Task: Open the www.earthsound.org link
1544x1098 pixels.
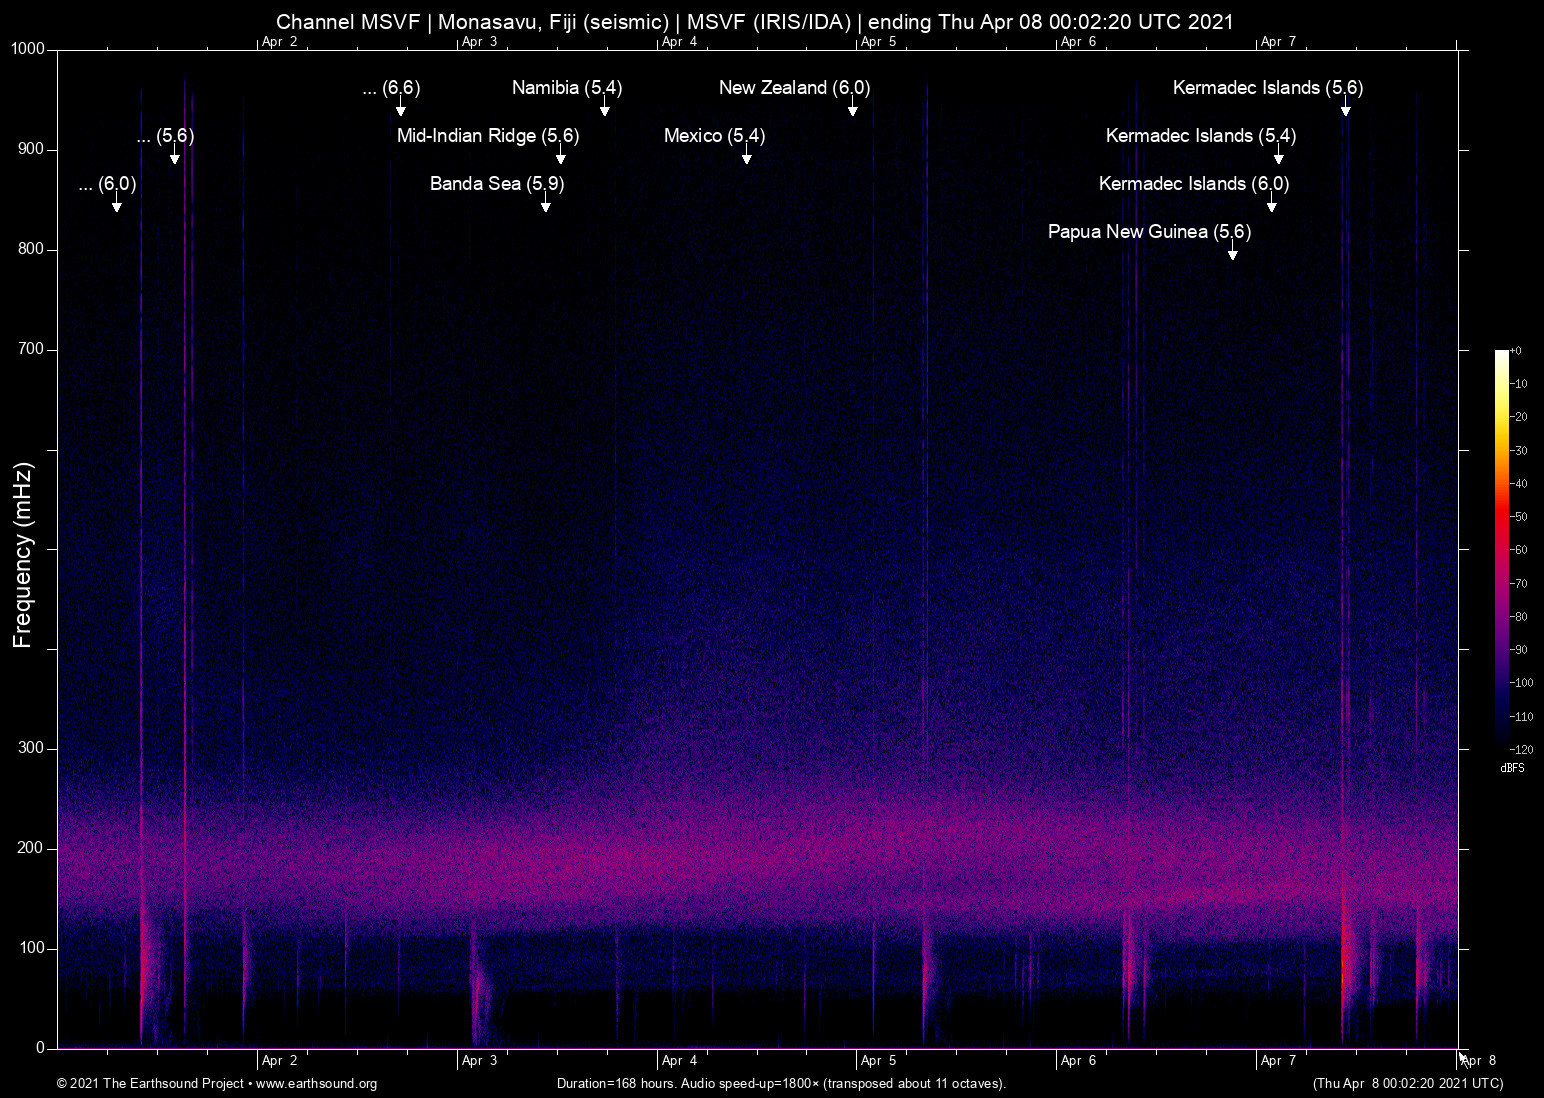Action: click(x=320, y=1084)
